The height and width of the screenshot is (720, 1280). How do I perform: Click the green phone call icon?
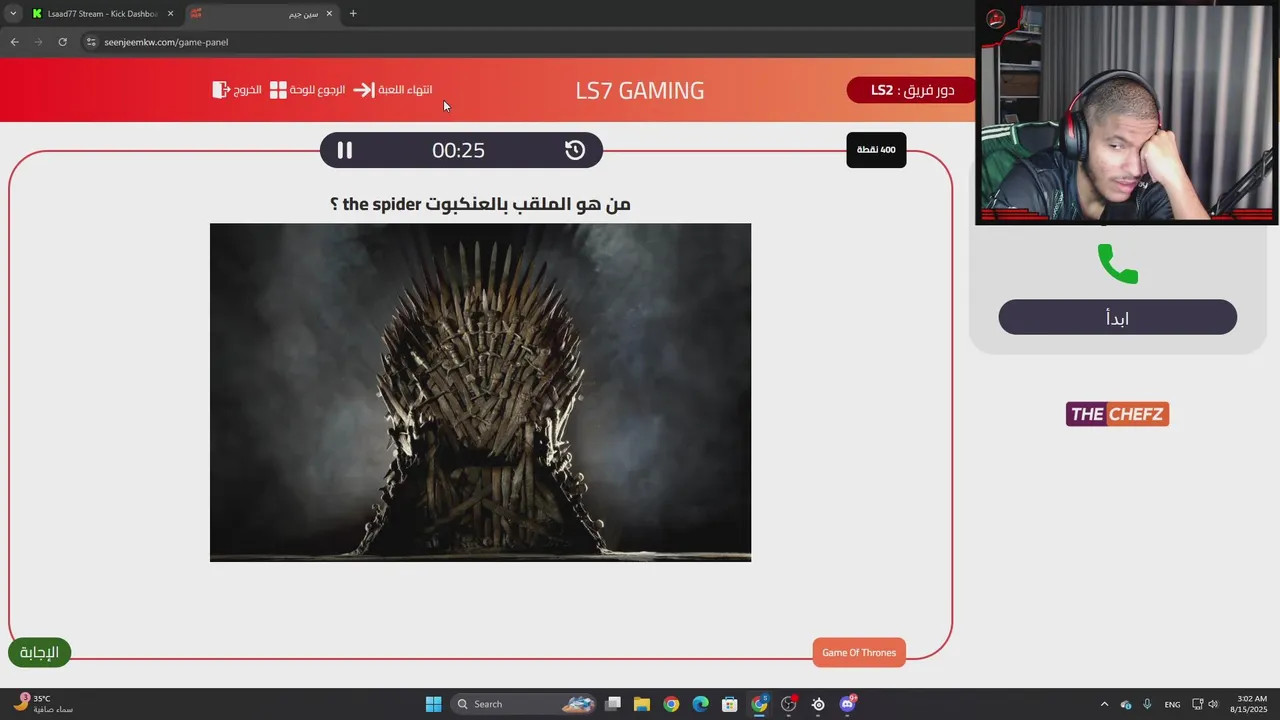click(x=1118, y=264)
